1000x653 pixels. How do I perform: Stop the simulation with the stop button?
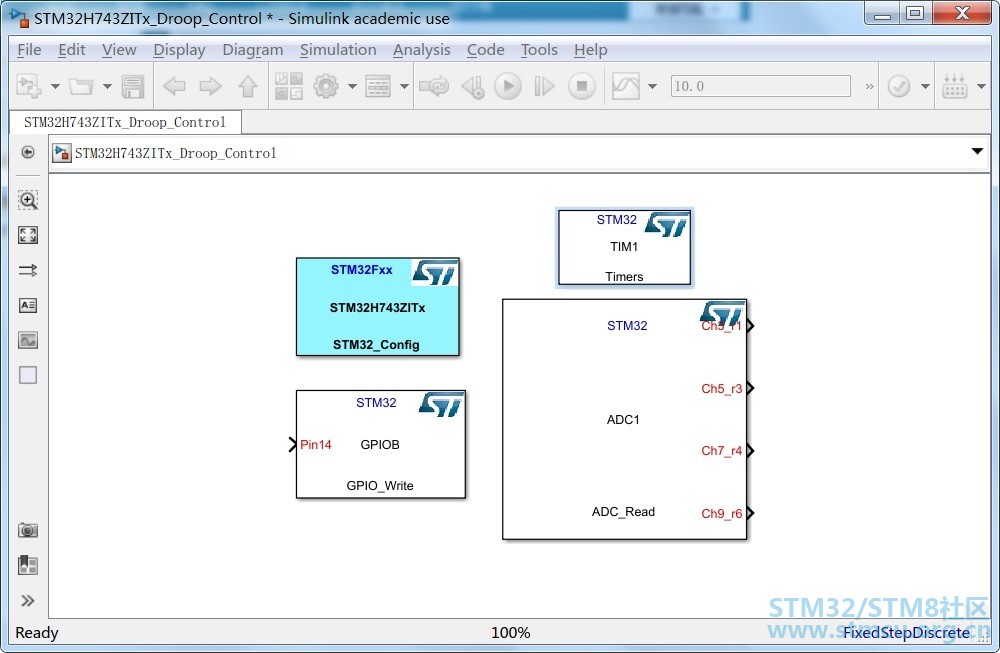click(582, 86)
